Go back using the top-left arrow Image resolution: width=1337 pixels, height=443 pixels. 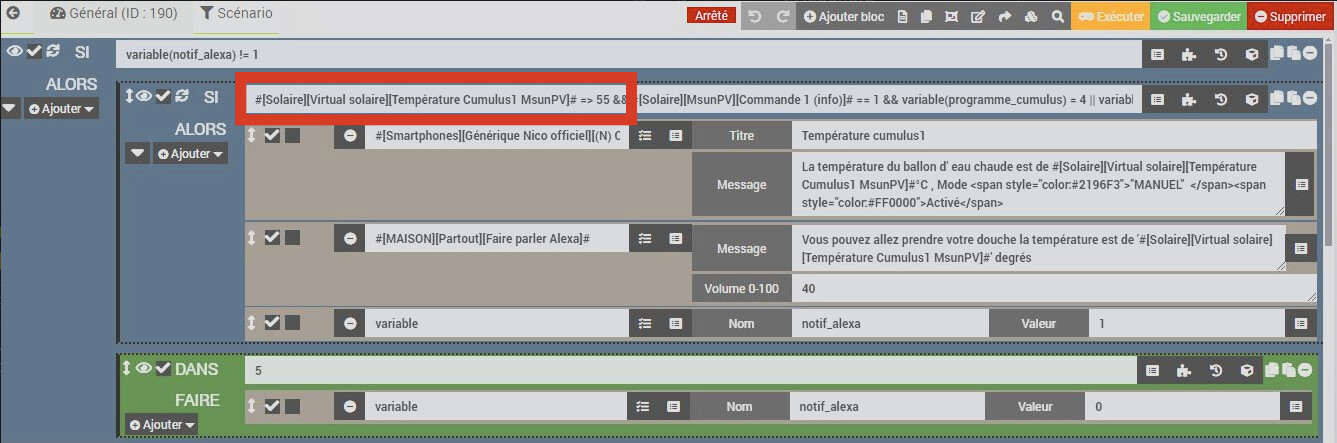pos(14,14)
